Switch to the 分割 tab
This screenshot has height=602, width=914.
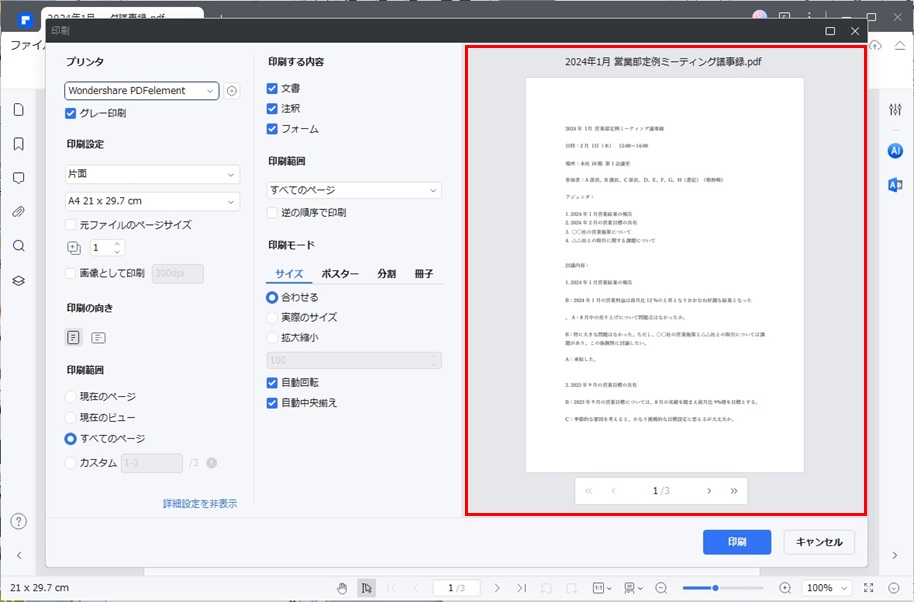[x=386, y=274]
